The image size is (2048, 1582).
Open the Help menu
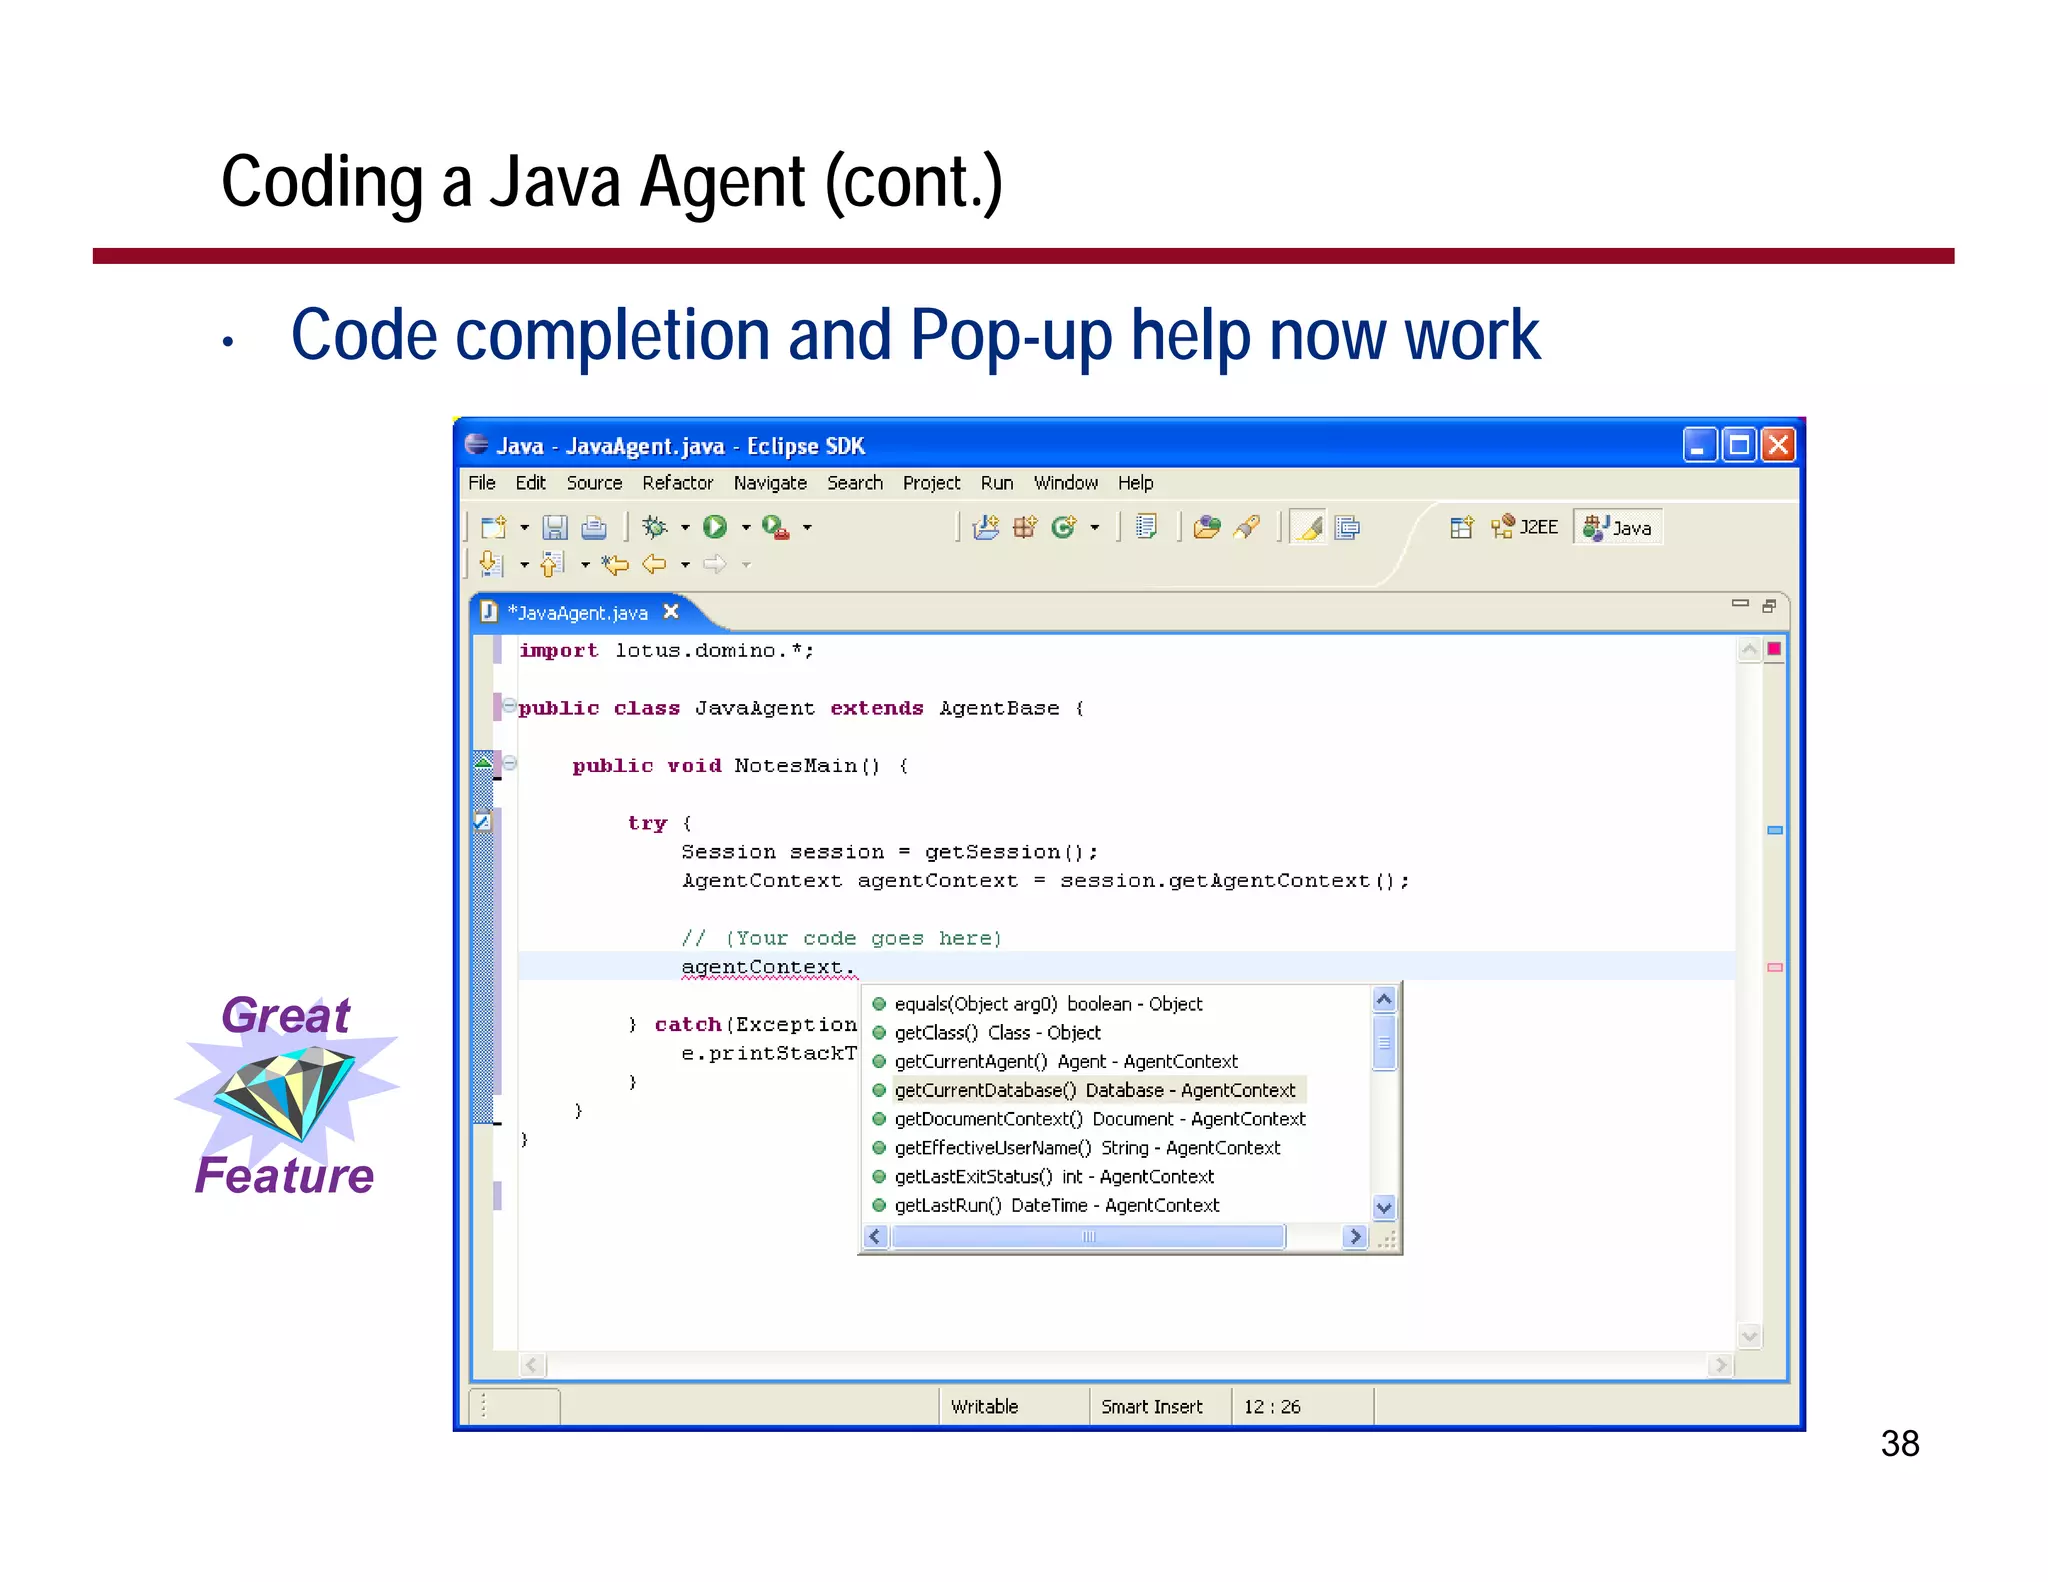coord(1136,483)
